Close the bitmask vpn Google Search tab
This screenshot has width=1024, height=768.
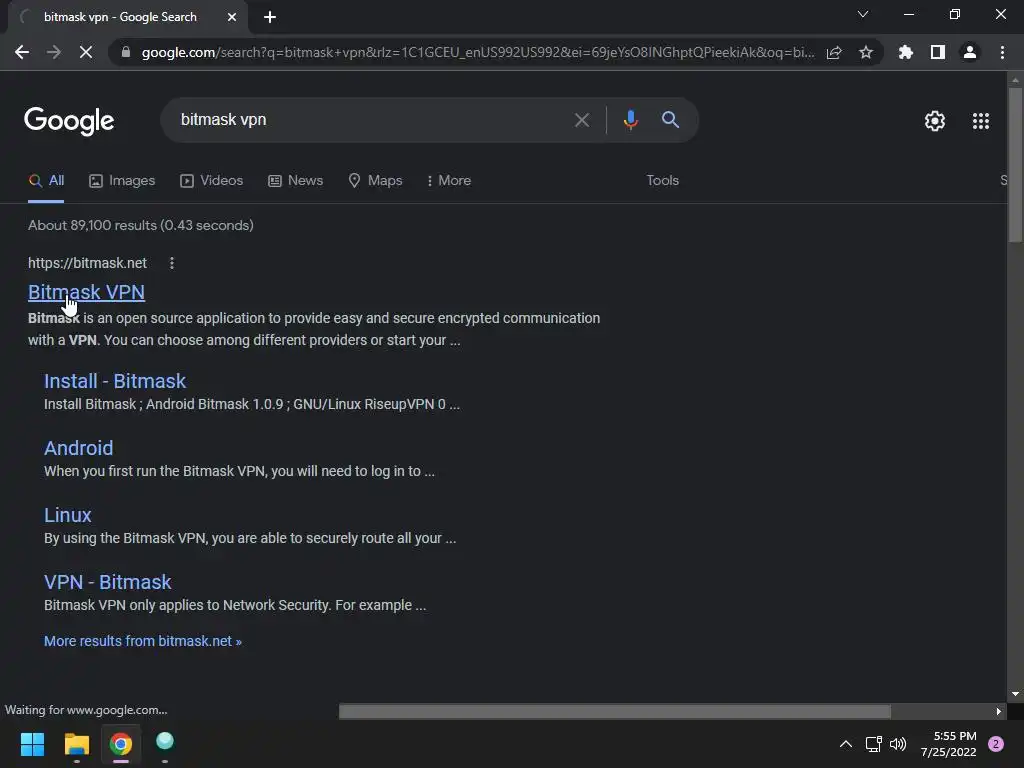point(232,17)
